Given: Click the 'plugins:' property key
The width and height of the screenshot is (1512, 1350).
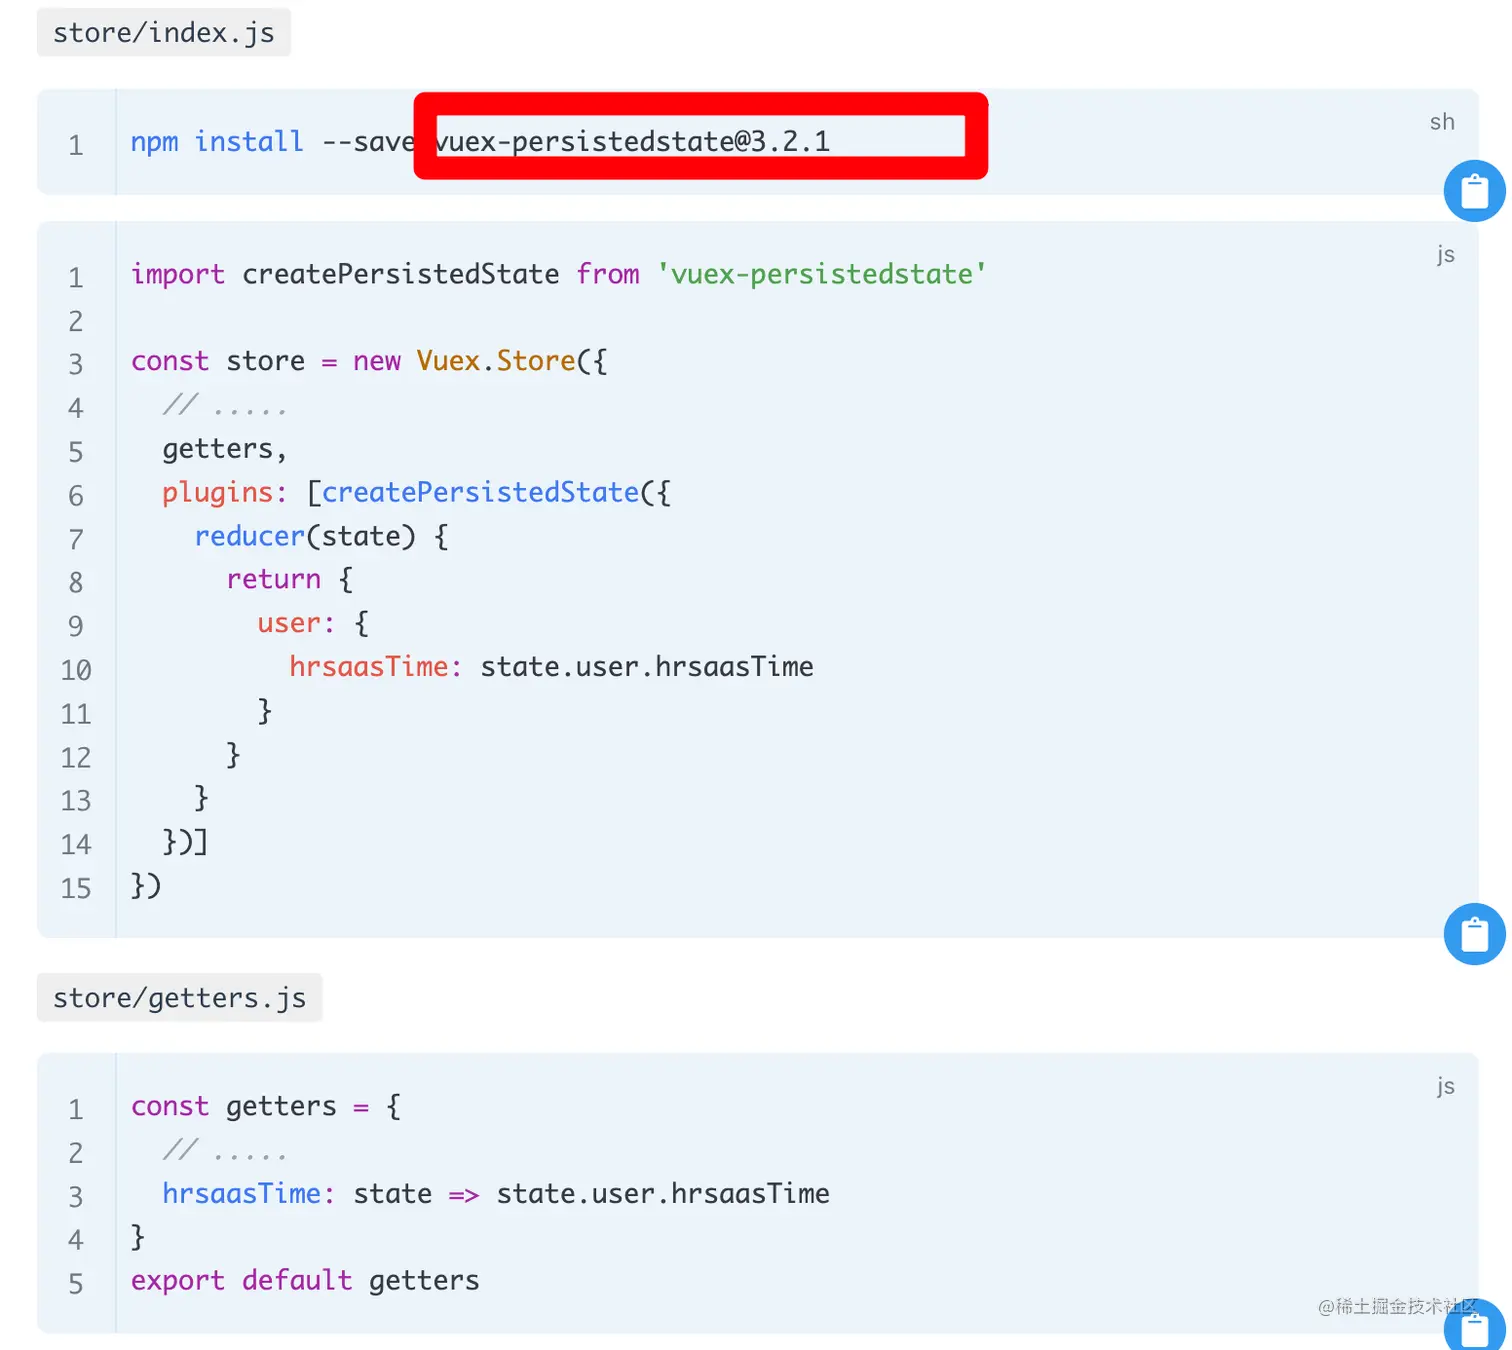Looking at the screenshot, I should pyautogui.click(x=225, y=493).
